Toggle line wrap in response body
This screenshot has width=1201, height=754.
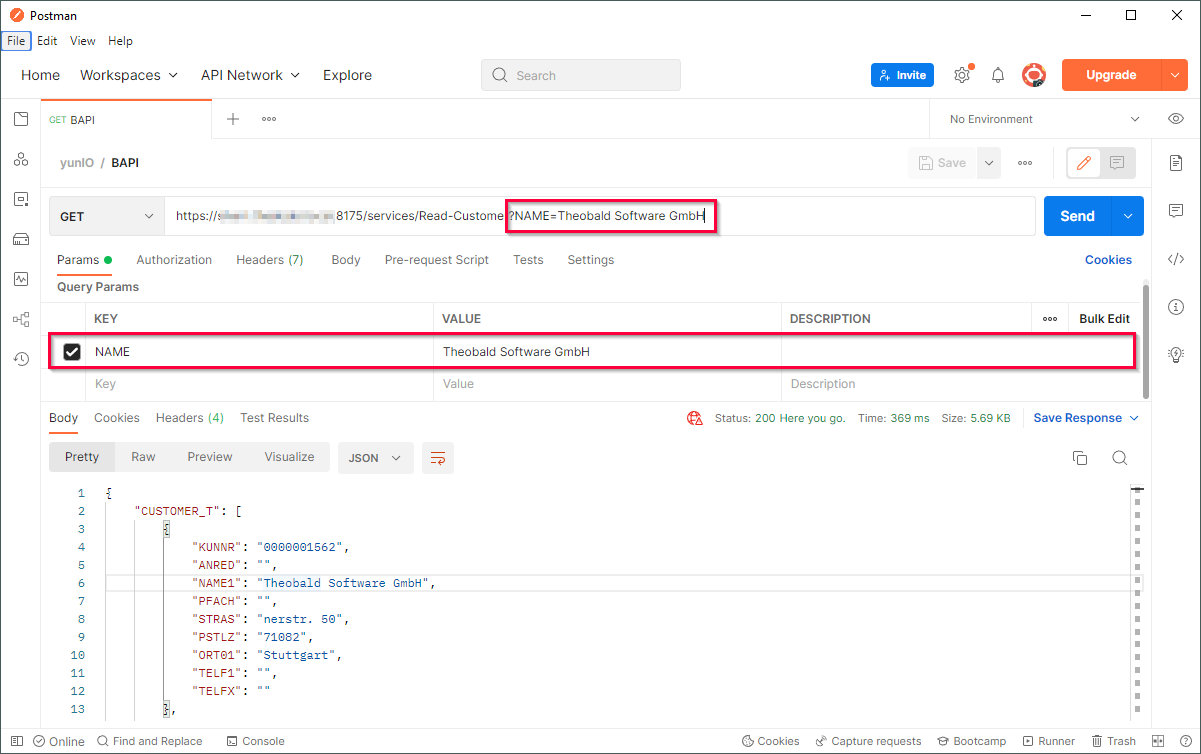point(438,458)
